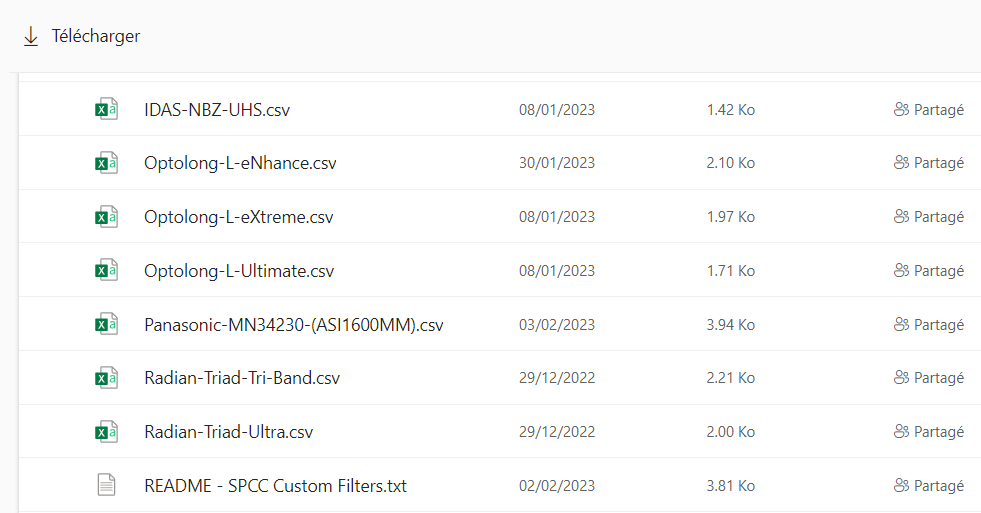
Task: Open the Optolong-L-eXtreme.csv file
Action: 238,217
